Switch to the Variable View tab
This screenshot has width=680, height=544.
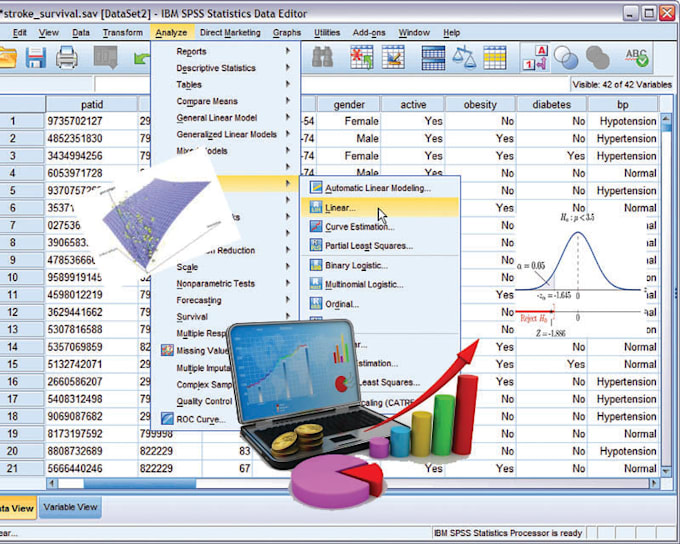point(70,507)
